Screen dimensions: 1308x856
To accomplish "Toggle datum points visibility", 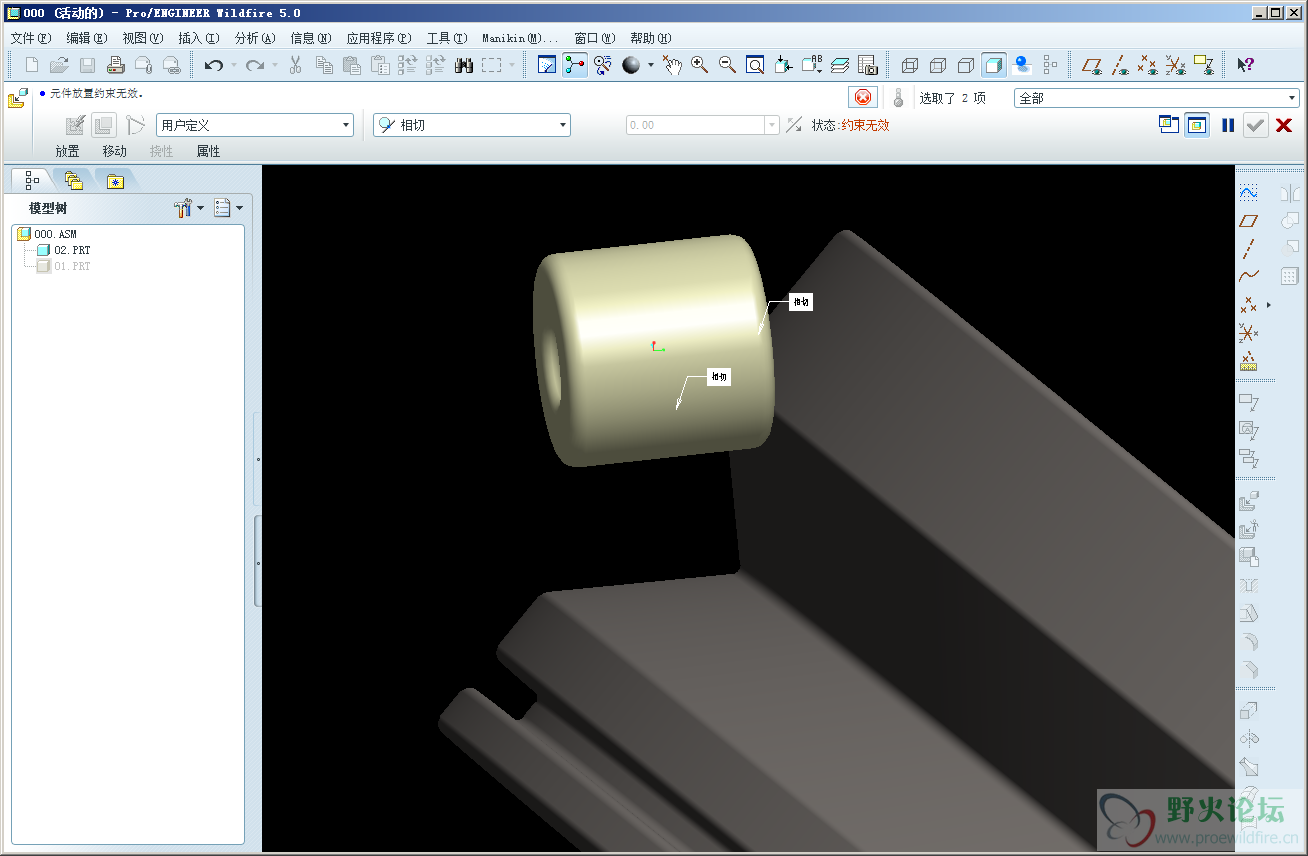I will coord(1148,65).
